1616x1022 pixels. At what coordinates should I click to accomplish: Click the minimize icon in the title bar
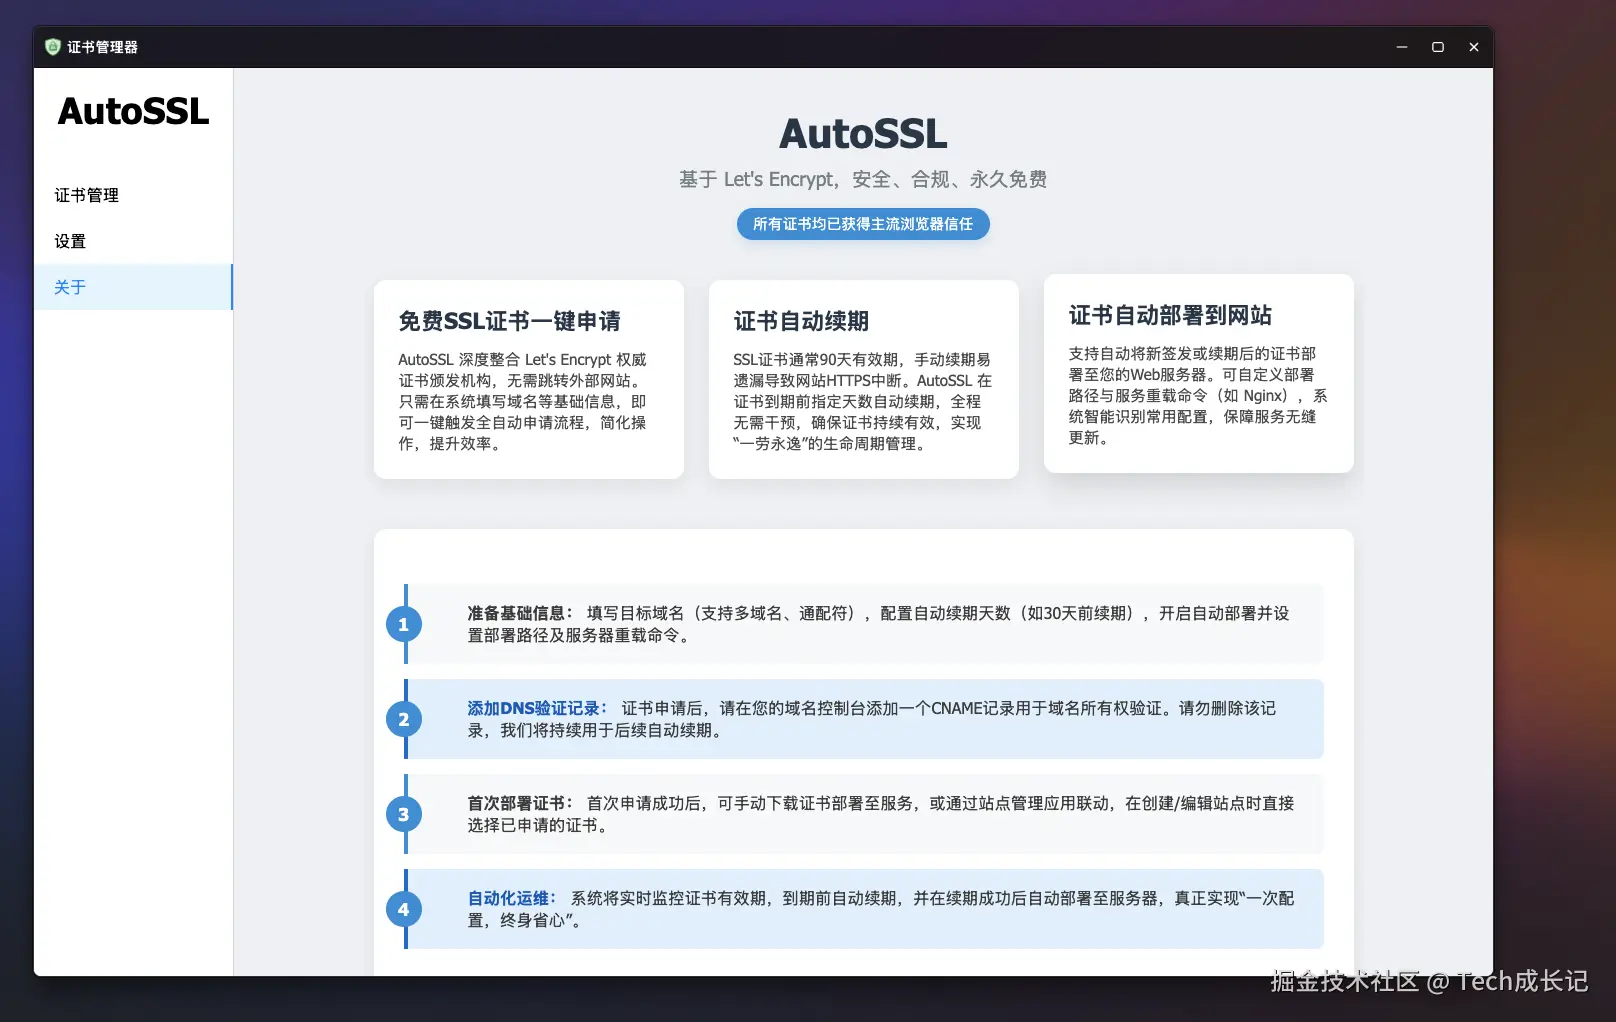[1402, 46]
